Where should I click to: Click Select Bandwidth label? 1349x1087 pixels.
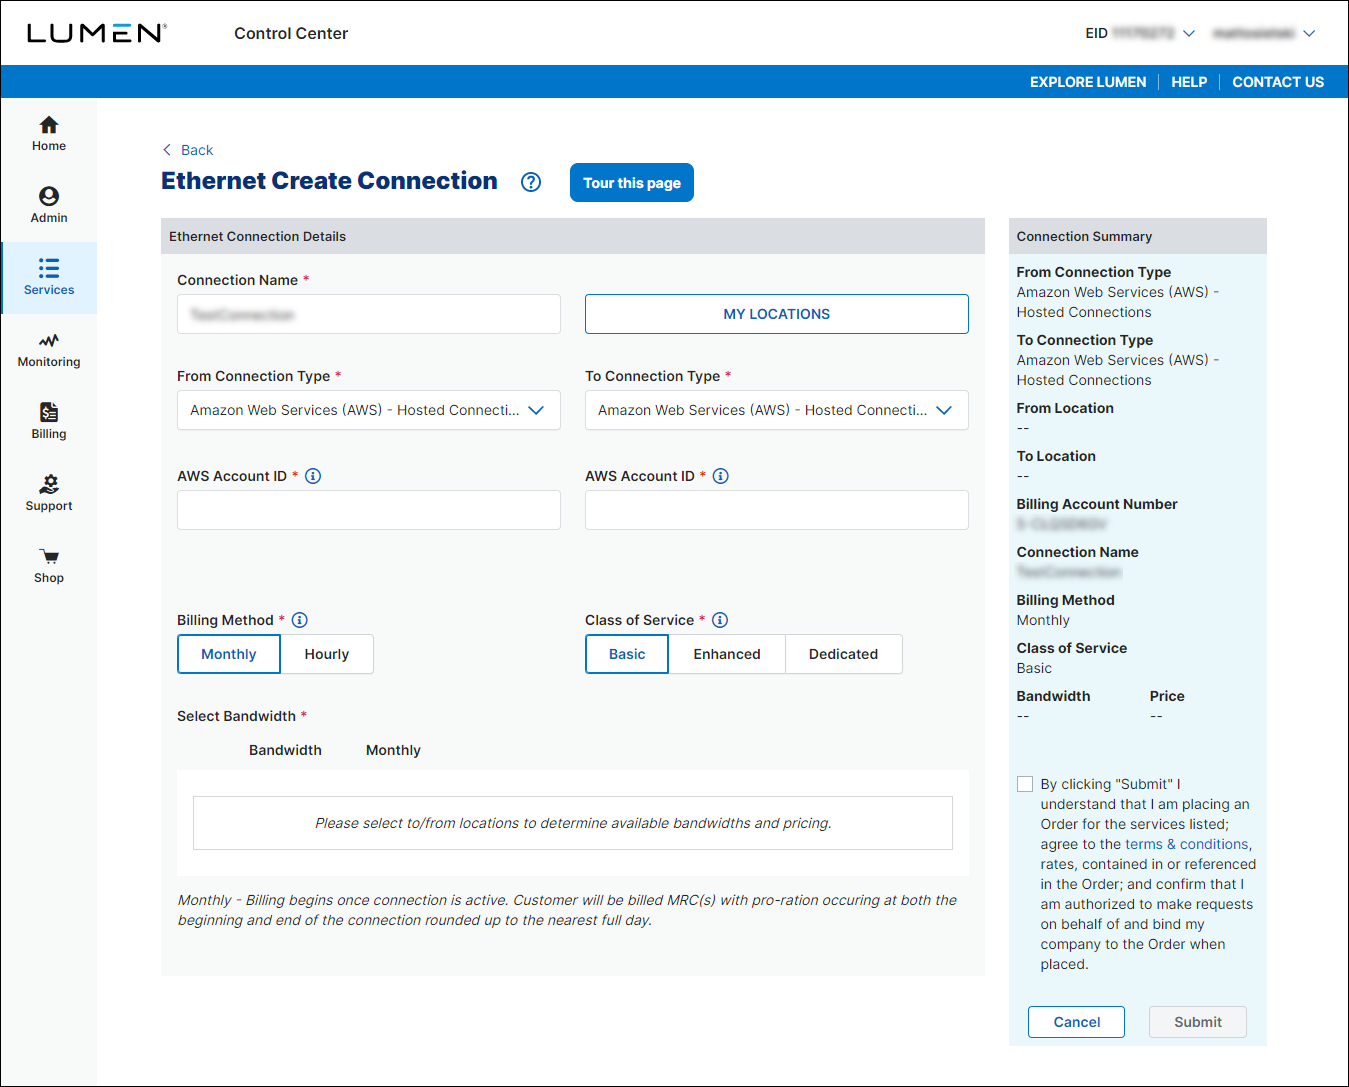pyautogui.click(x=236, y=716)
